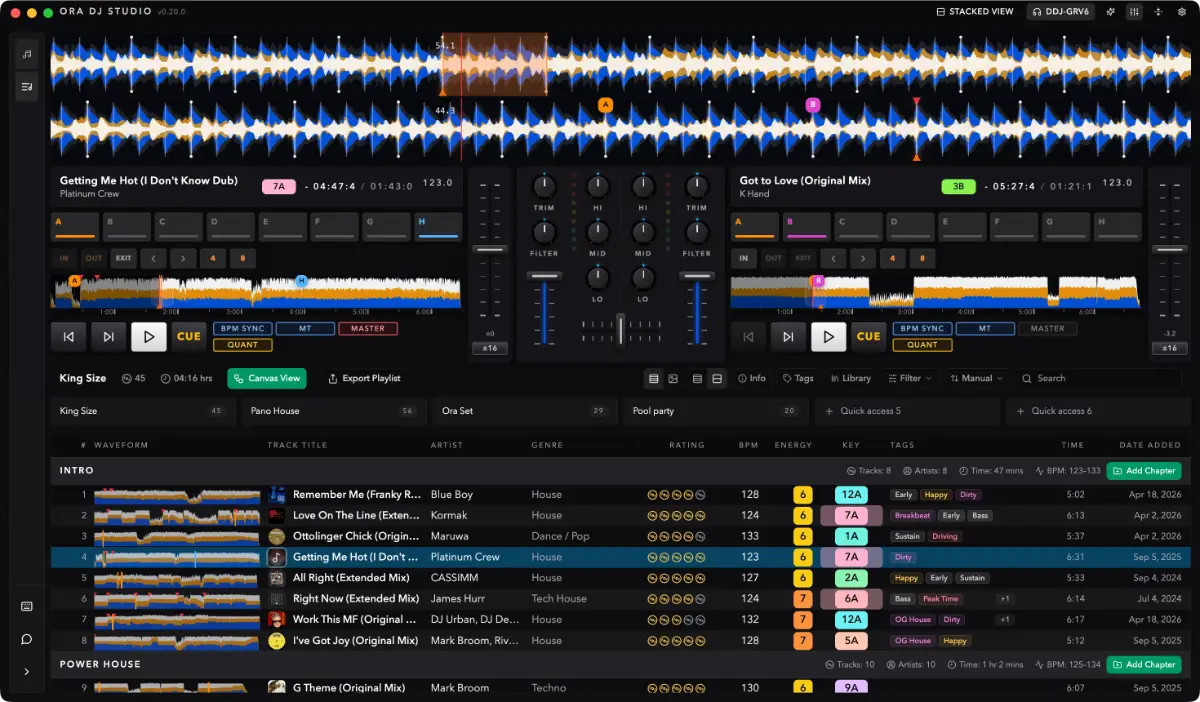1200x702 pixels.
Task: Skip to next track on right deck
Action: (788, 337)
